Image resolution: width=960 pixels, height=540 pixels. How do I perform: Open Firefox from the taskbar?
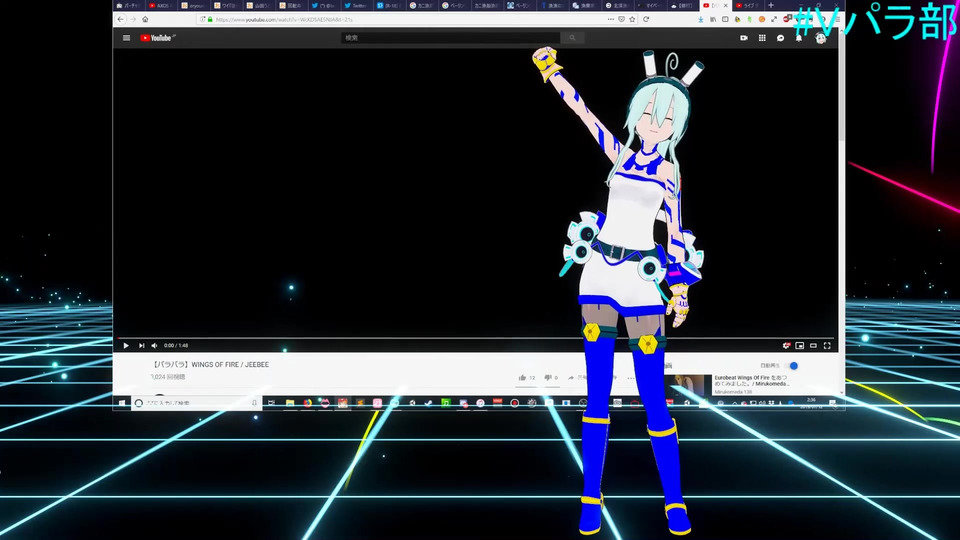pyautogui.click(x=307, y=403)
